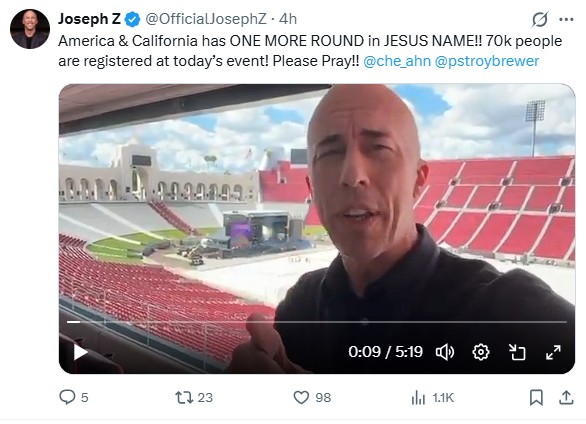The width and height of the screenshot is (586, 424).
Task: Play the stadium video
Action: tap(80, 352)
